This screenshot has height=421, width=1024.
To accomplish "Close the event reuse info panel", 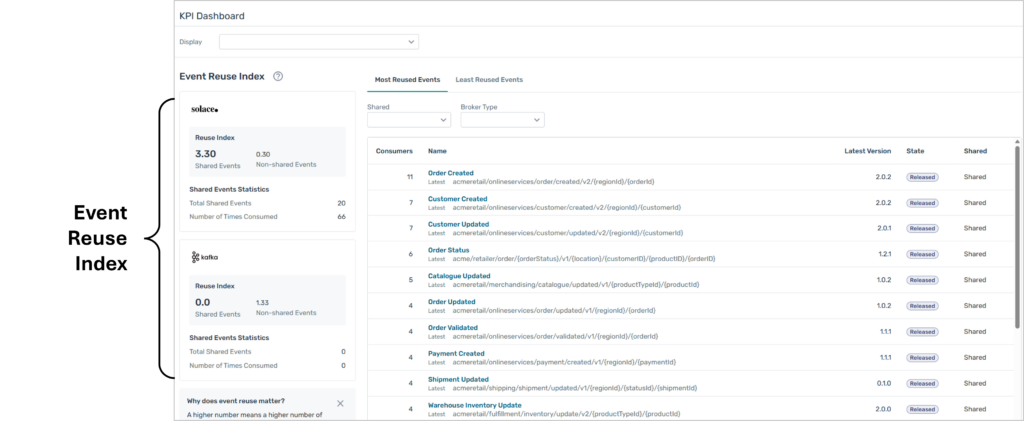I will [x=340, y=403].
